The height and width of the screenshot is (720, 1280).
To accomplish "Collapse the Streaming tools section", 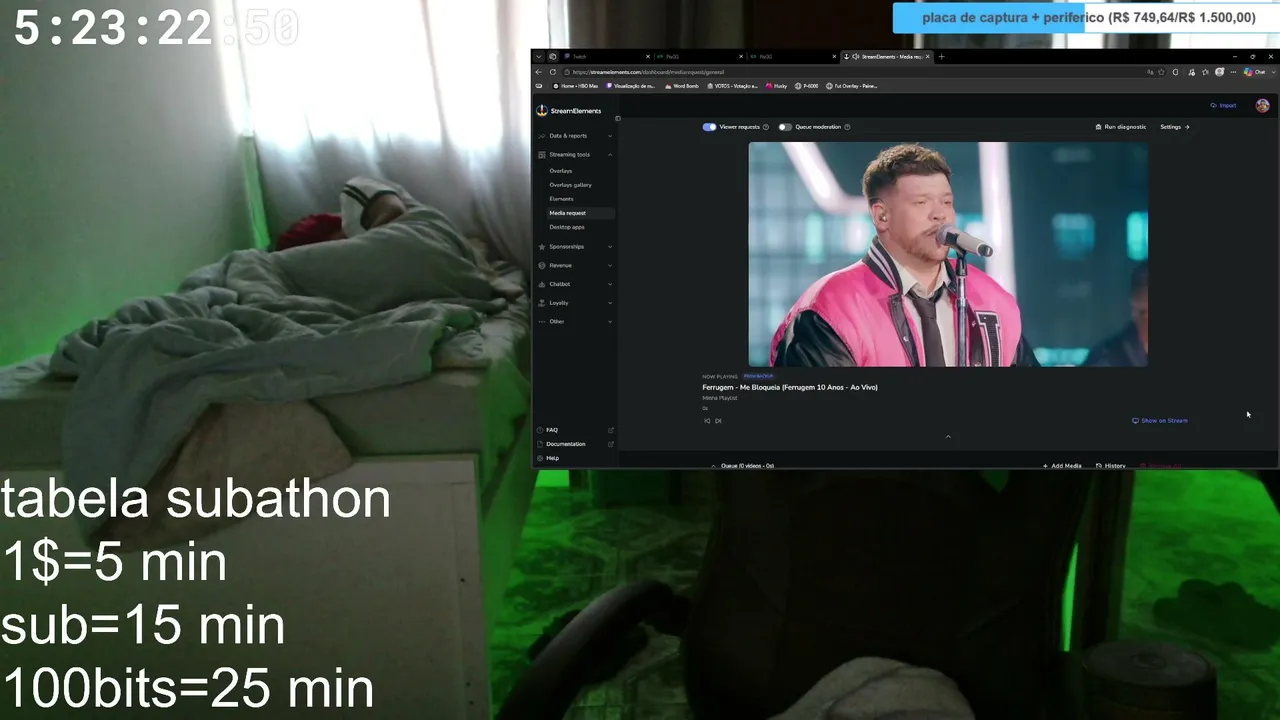I will pyautogui.click(x=575, y=155).
